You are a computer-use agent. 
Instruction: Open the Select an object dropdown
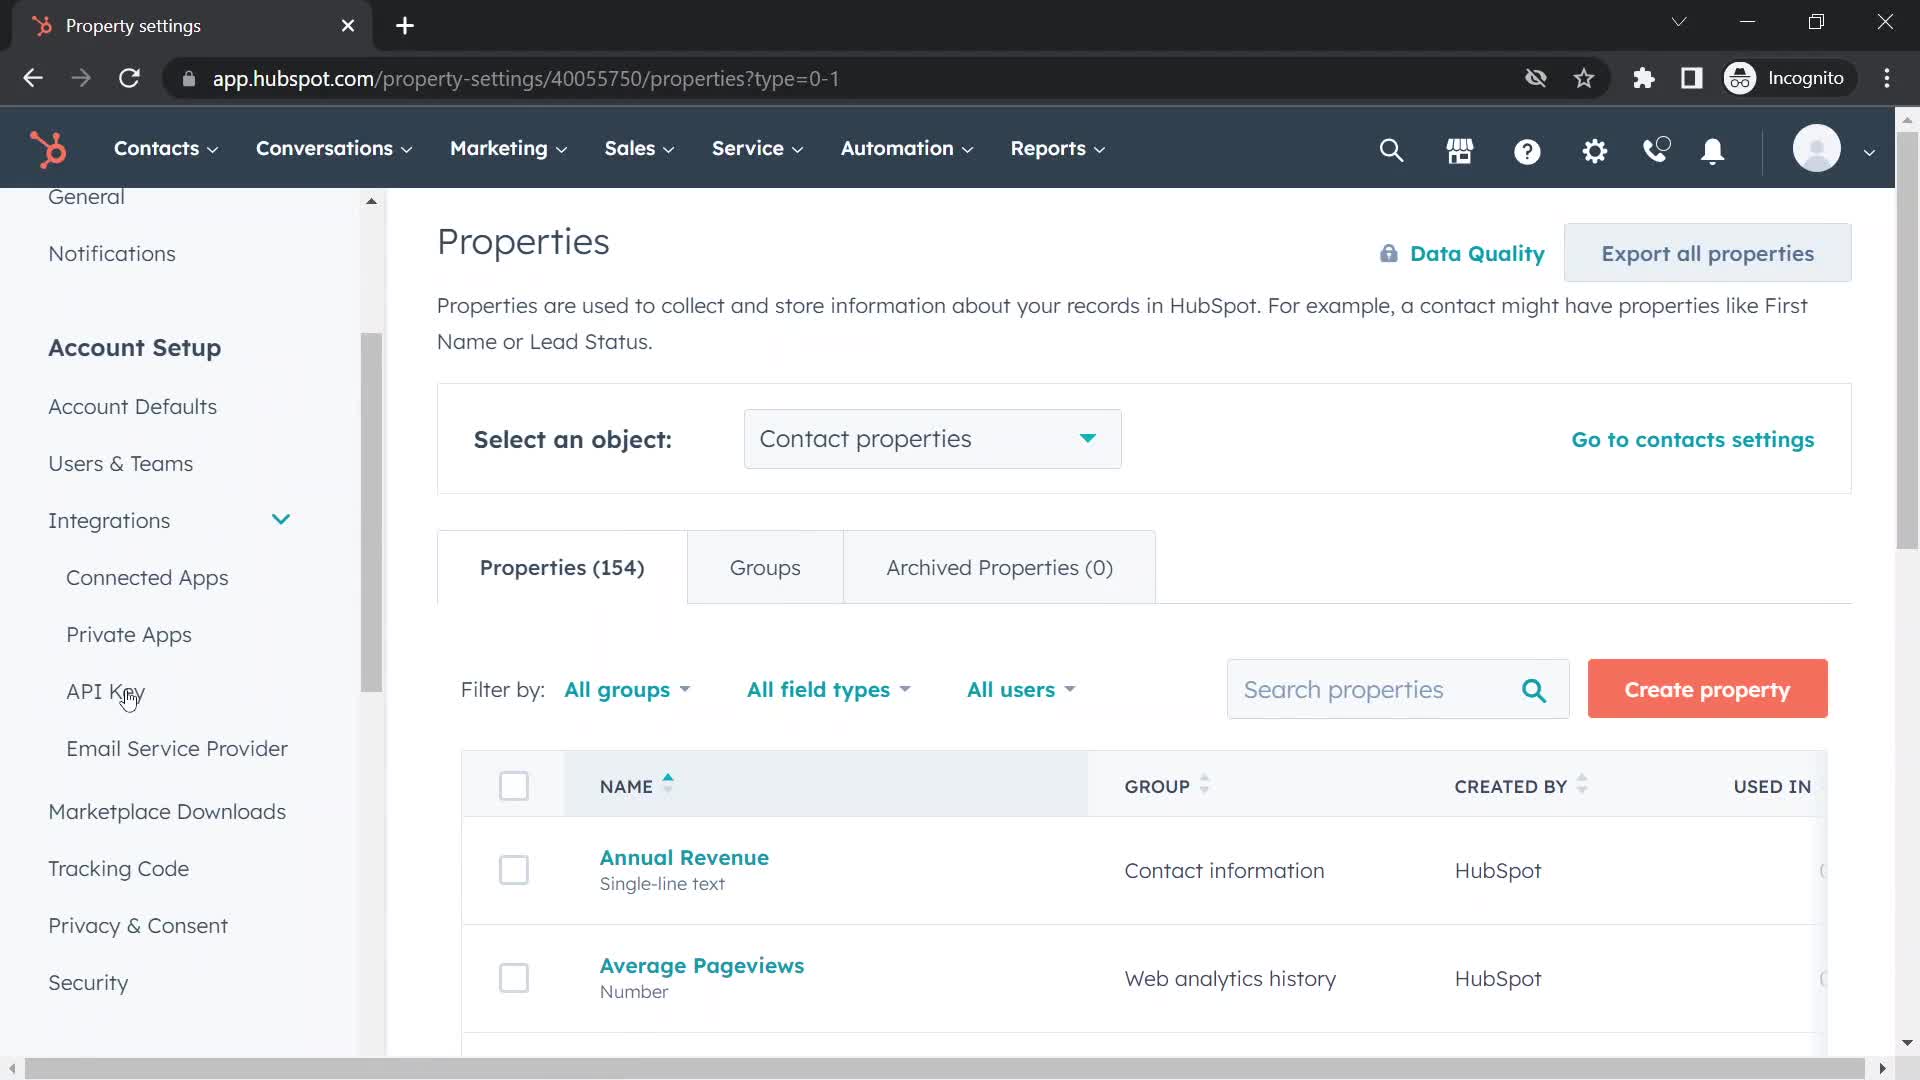pyautogui.click(x=930, y=439)
